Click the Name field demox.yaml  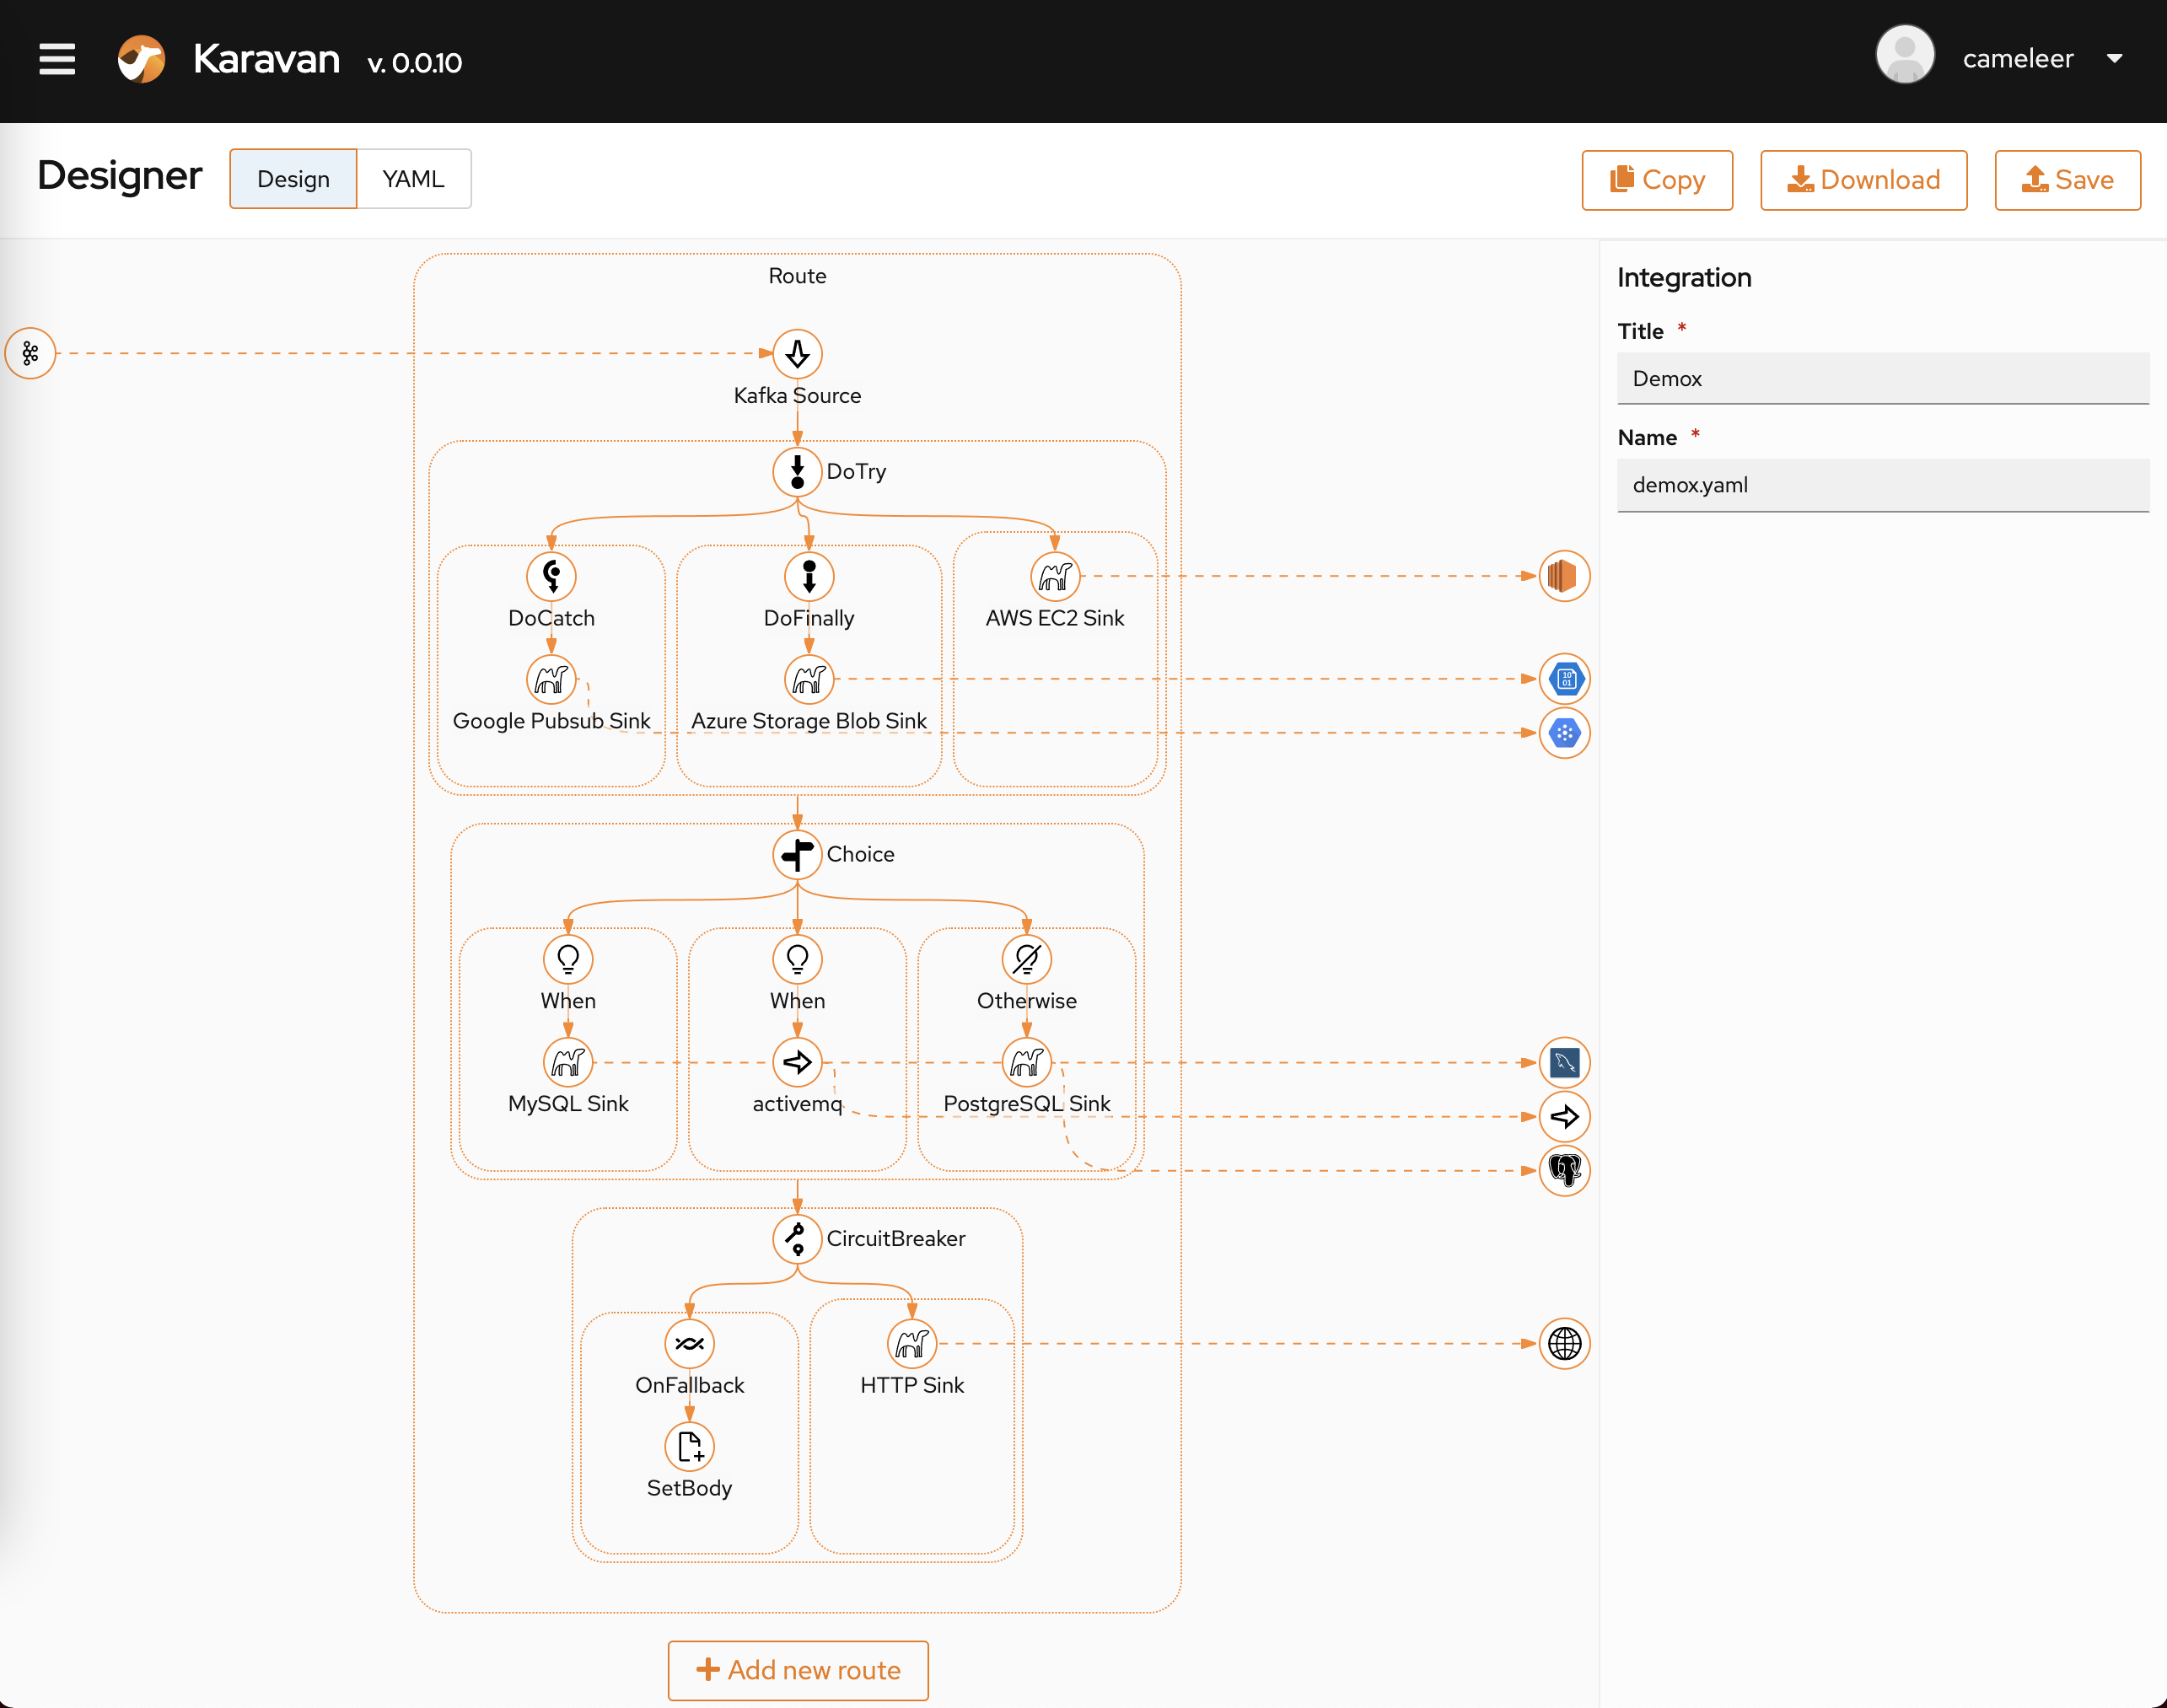(1882, 485)
